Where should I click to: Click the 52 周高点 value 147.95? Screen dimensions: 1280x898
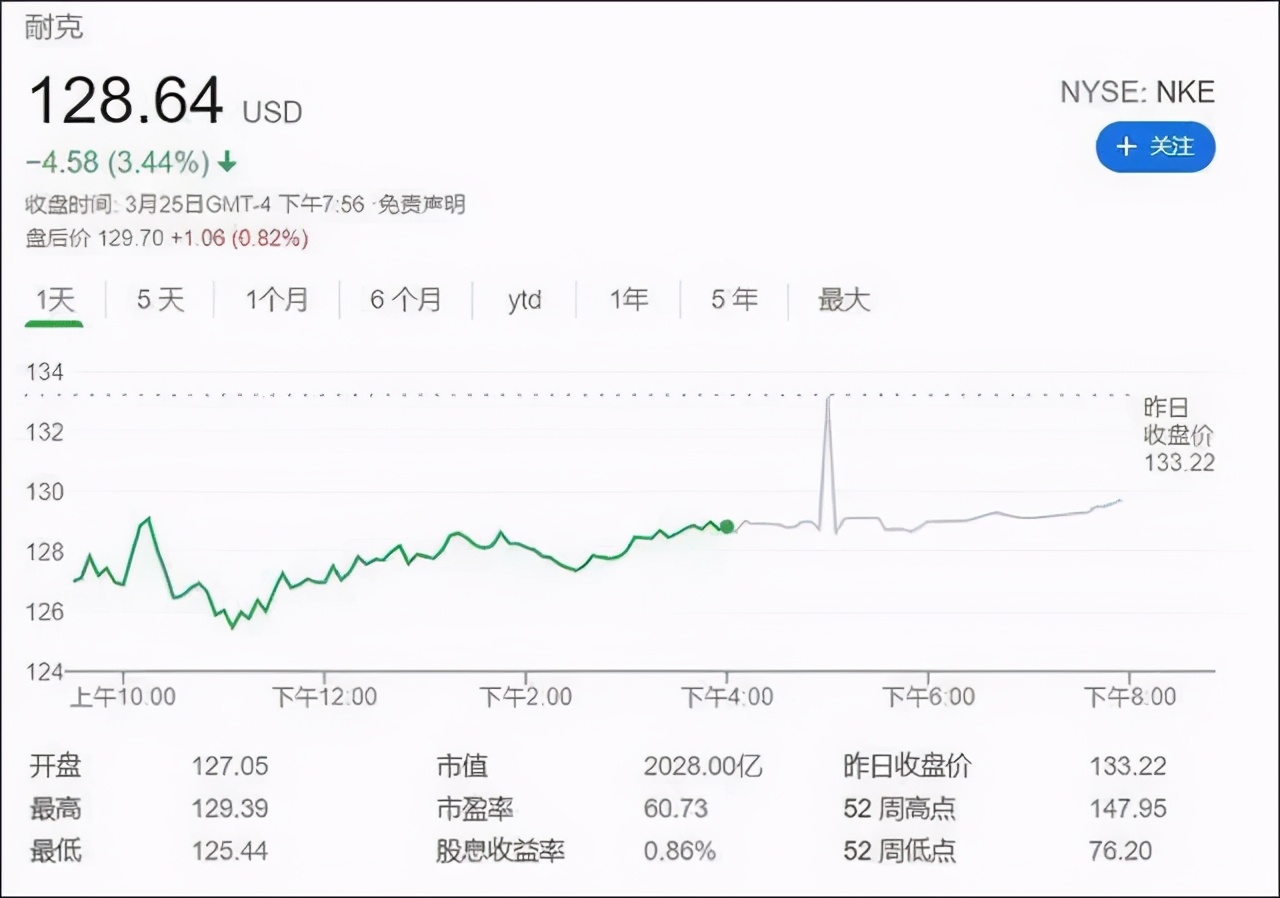(1129, 809)
